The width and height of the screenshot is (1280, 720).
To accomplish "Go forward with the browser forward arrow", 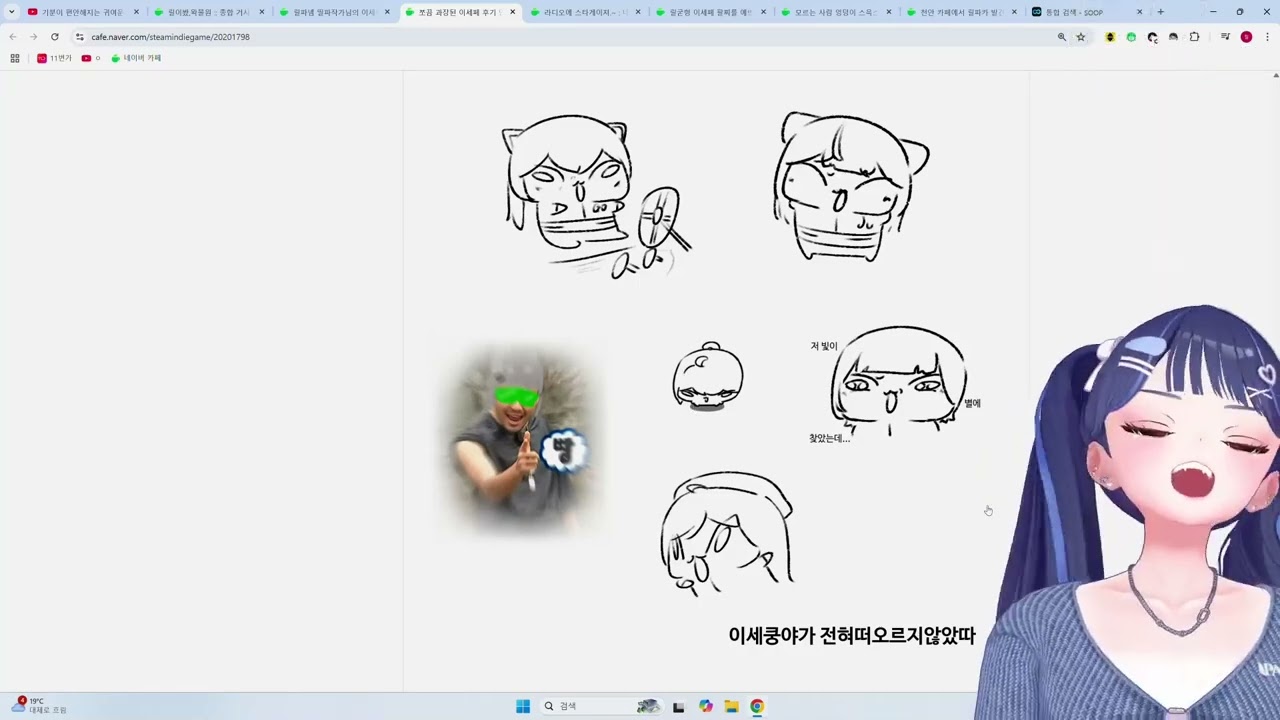I will tap(33, 37).
